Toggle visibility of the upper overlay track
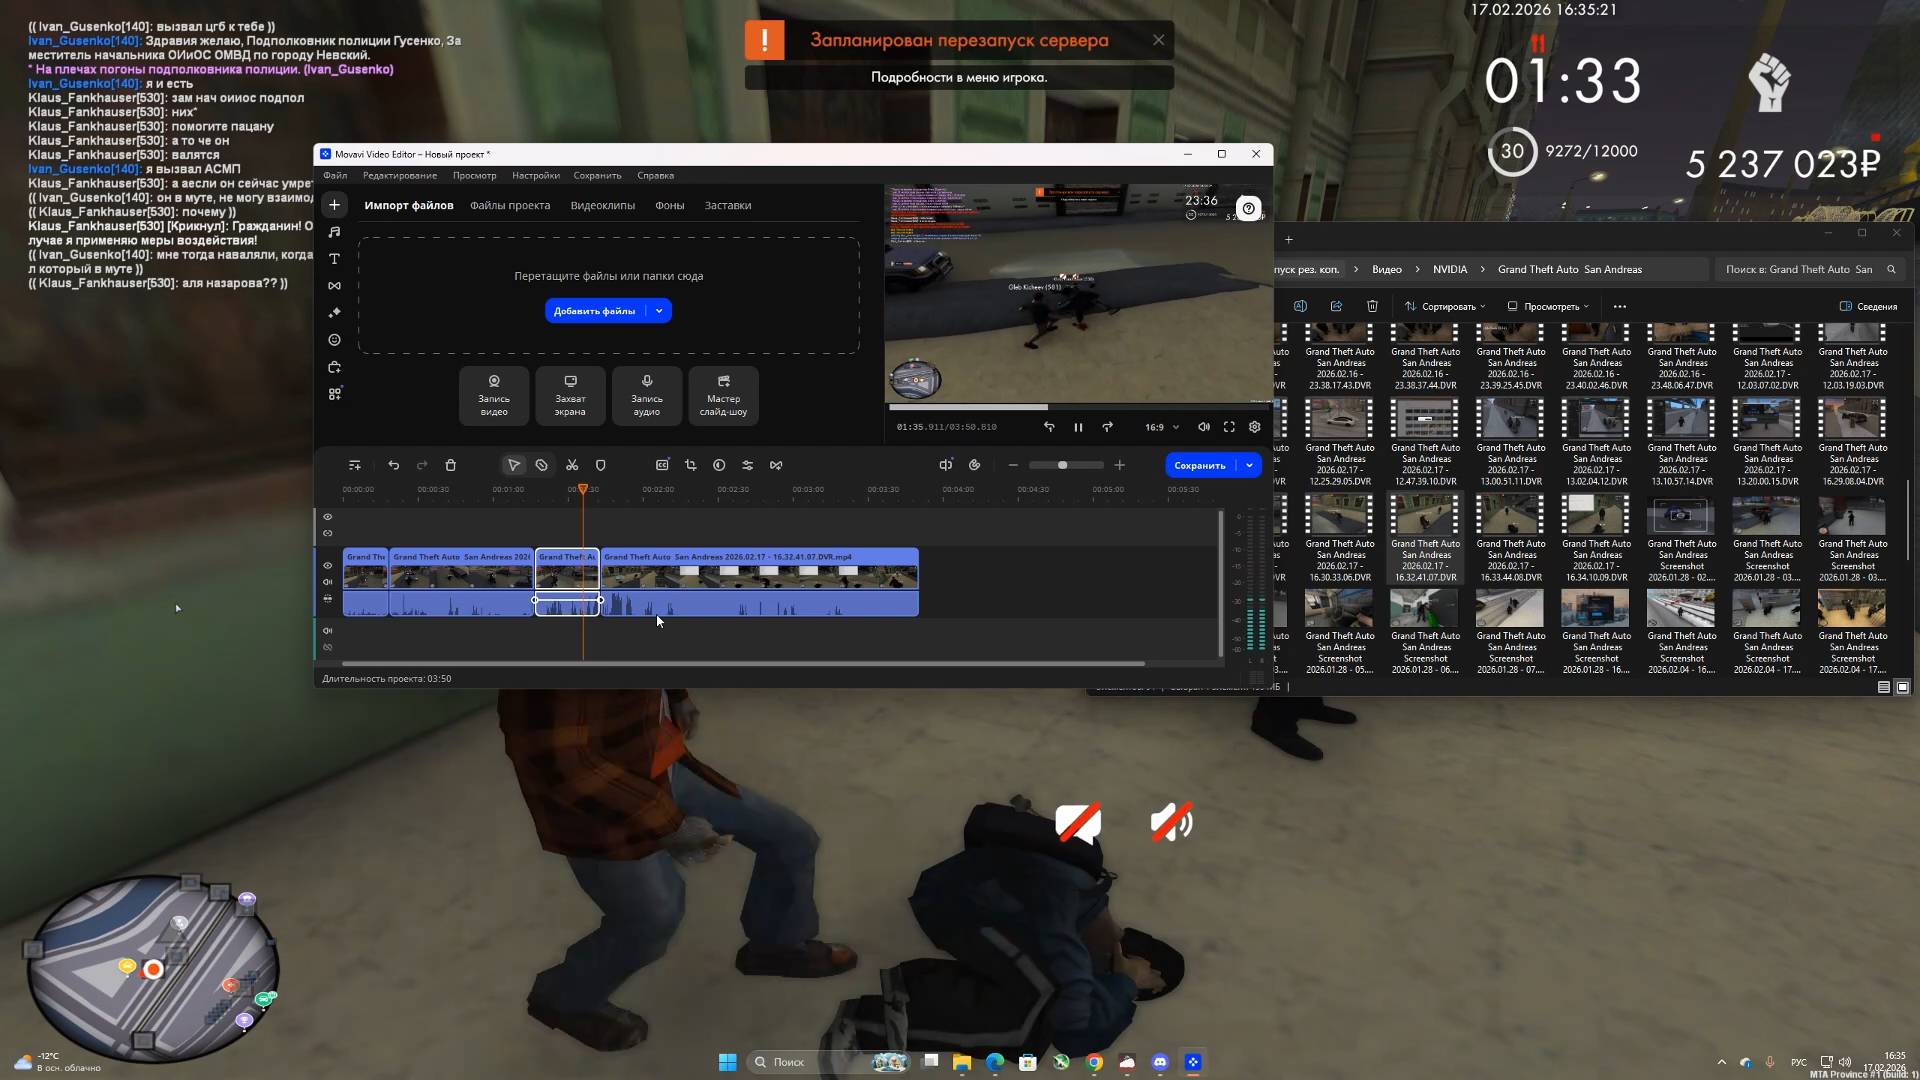This screenshot has height=1080, width=1920. coord(327,517)
